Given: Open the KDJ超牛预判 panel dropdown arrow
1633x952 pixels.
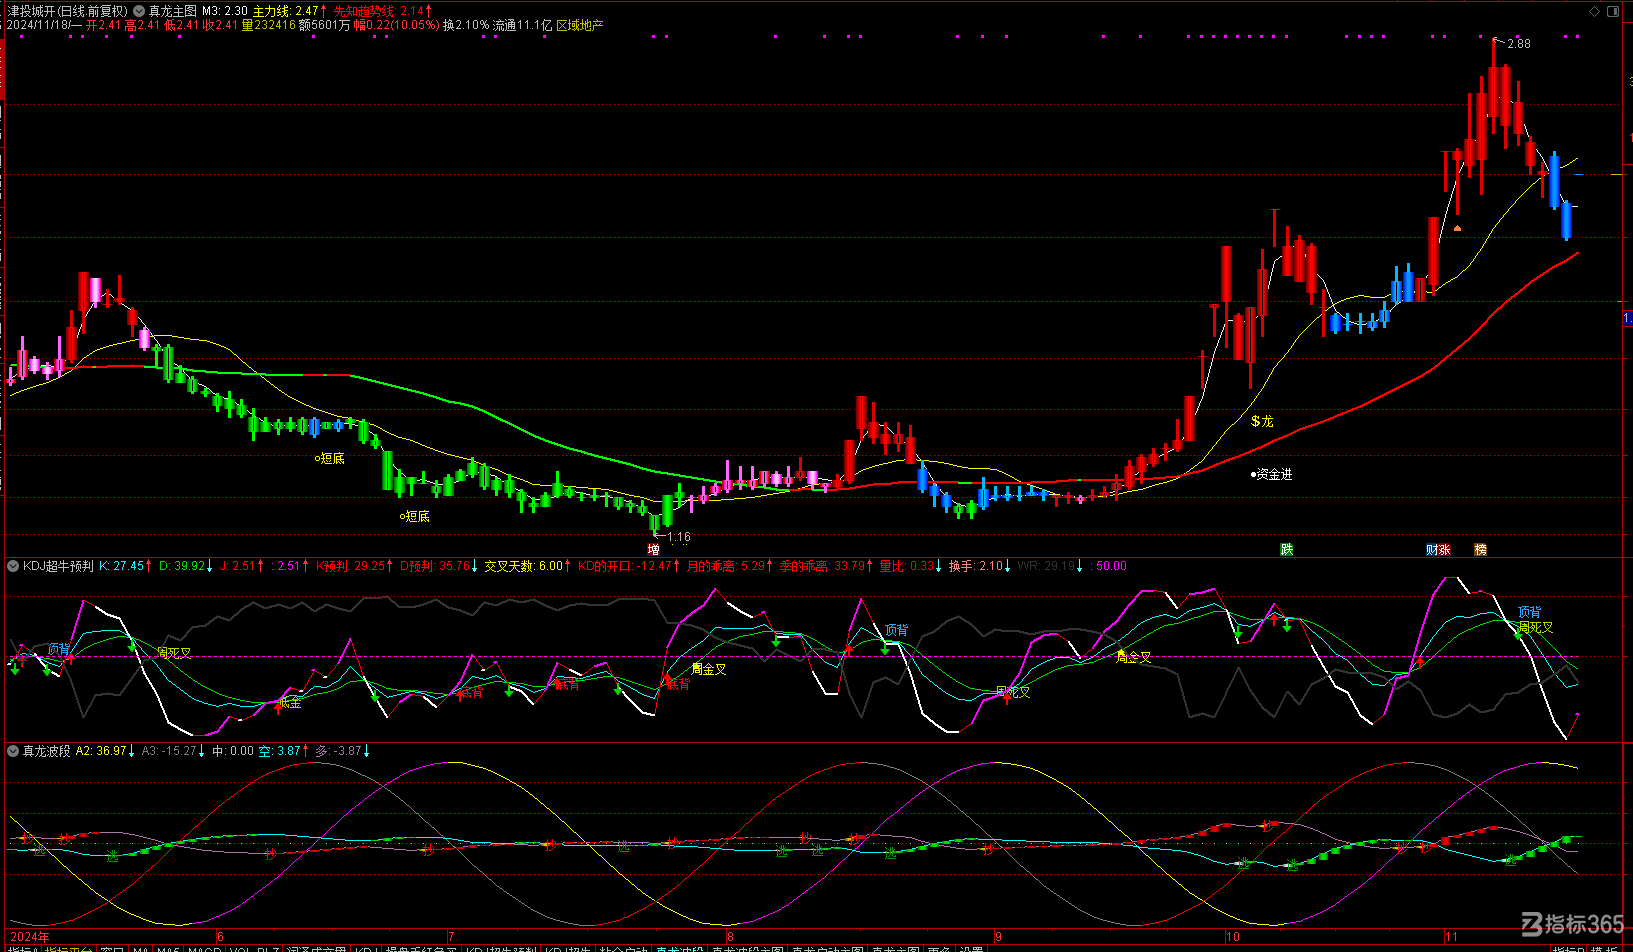Looking at the screenshot, I should [13, 566].
